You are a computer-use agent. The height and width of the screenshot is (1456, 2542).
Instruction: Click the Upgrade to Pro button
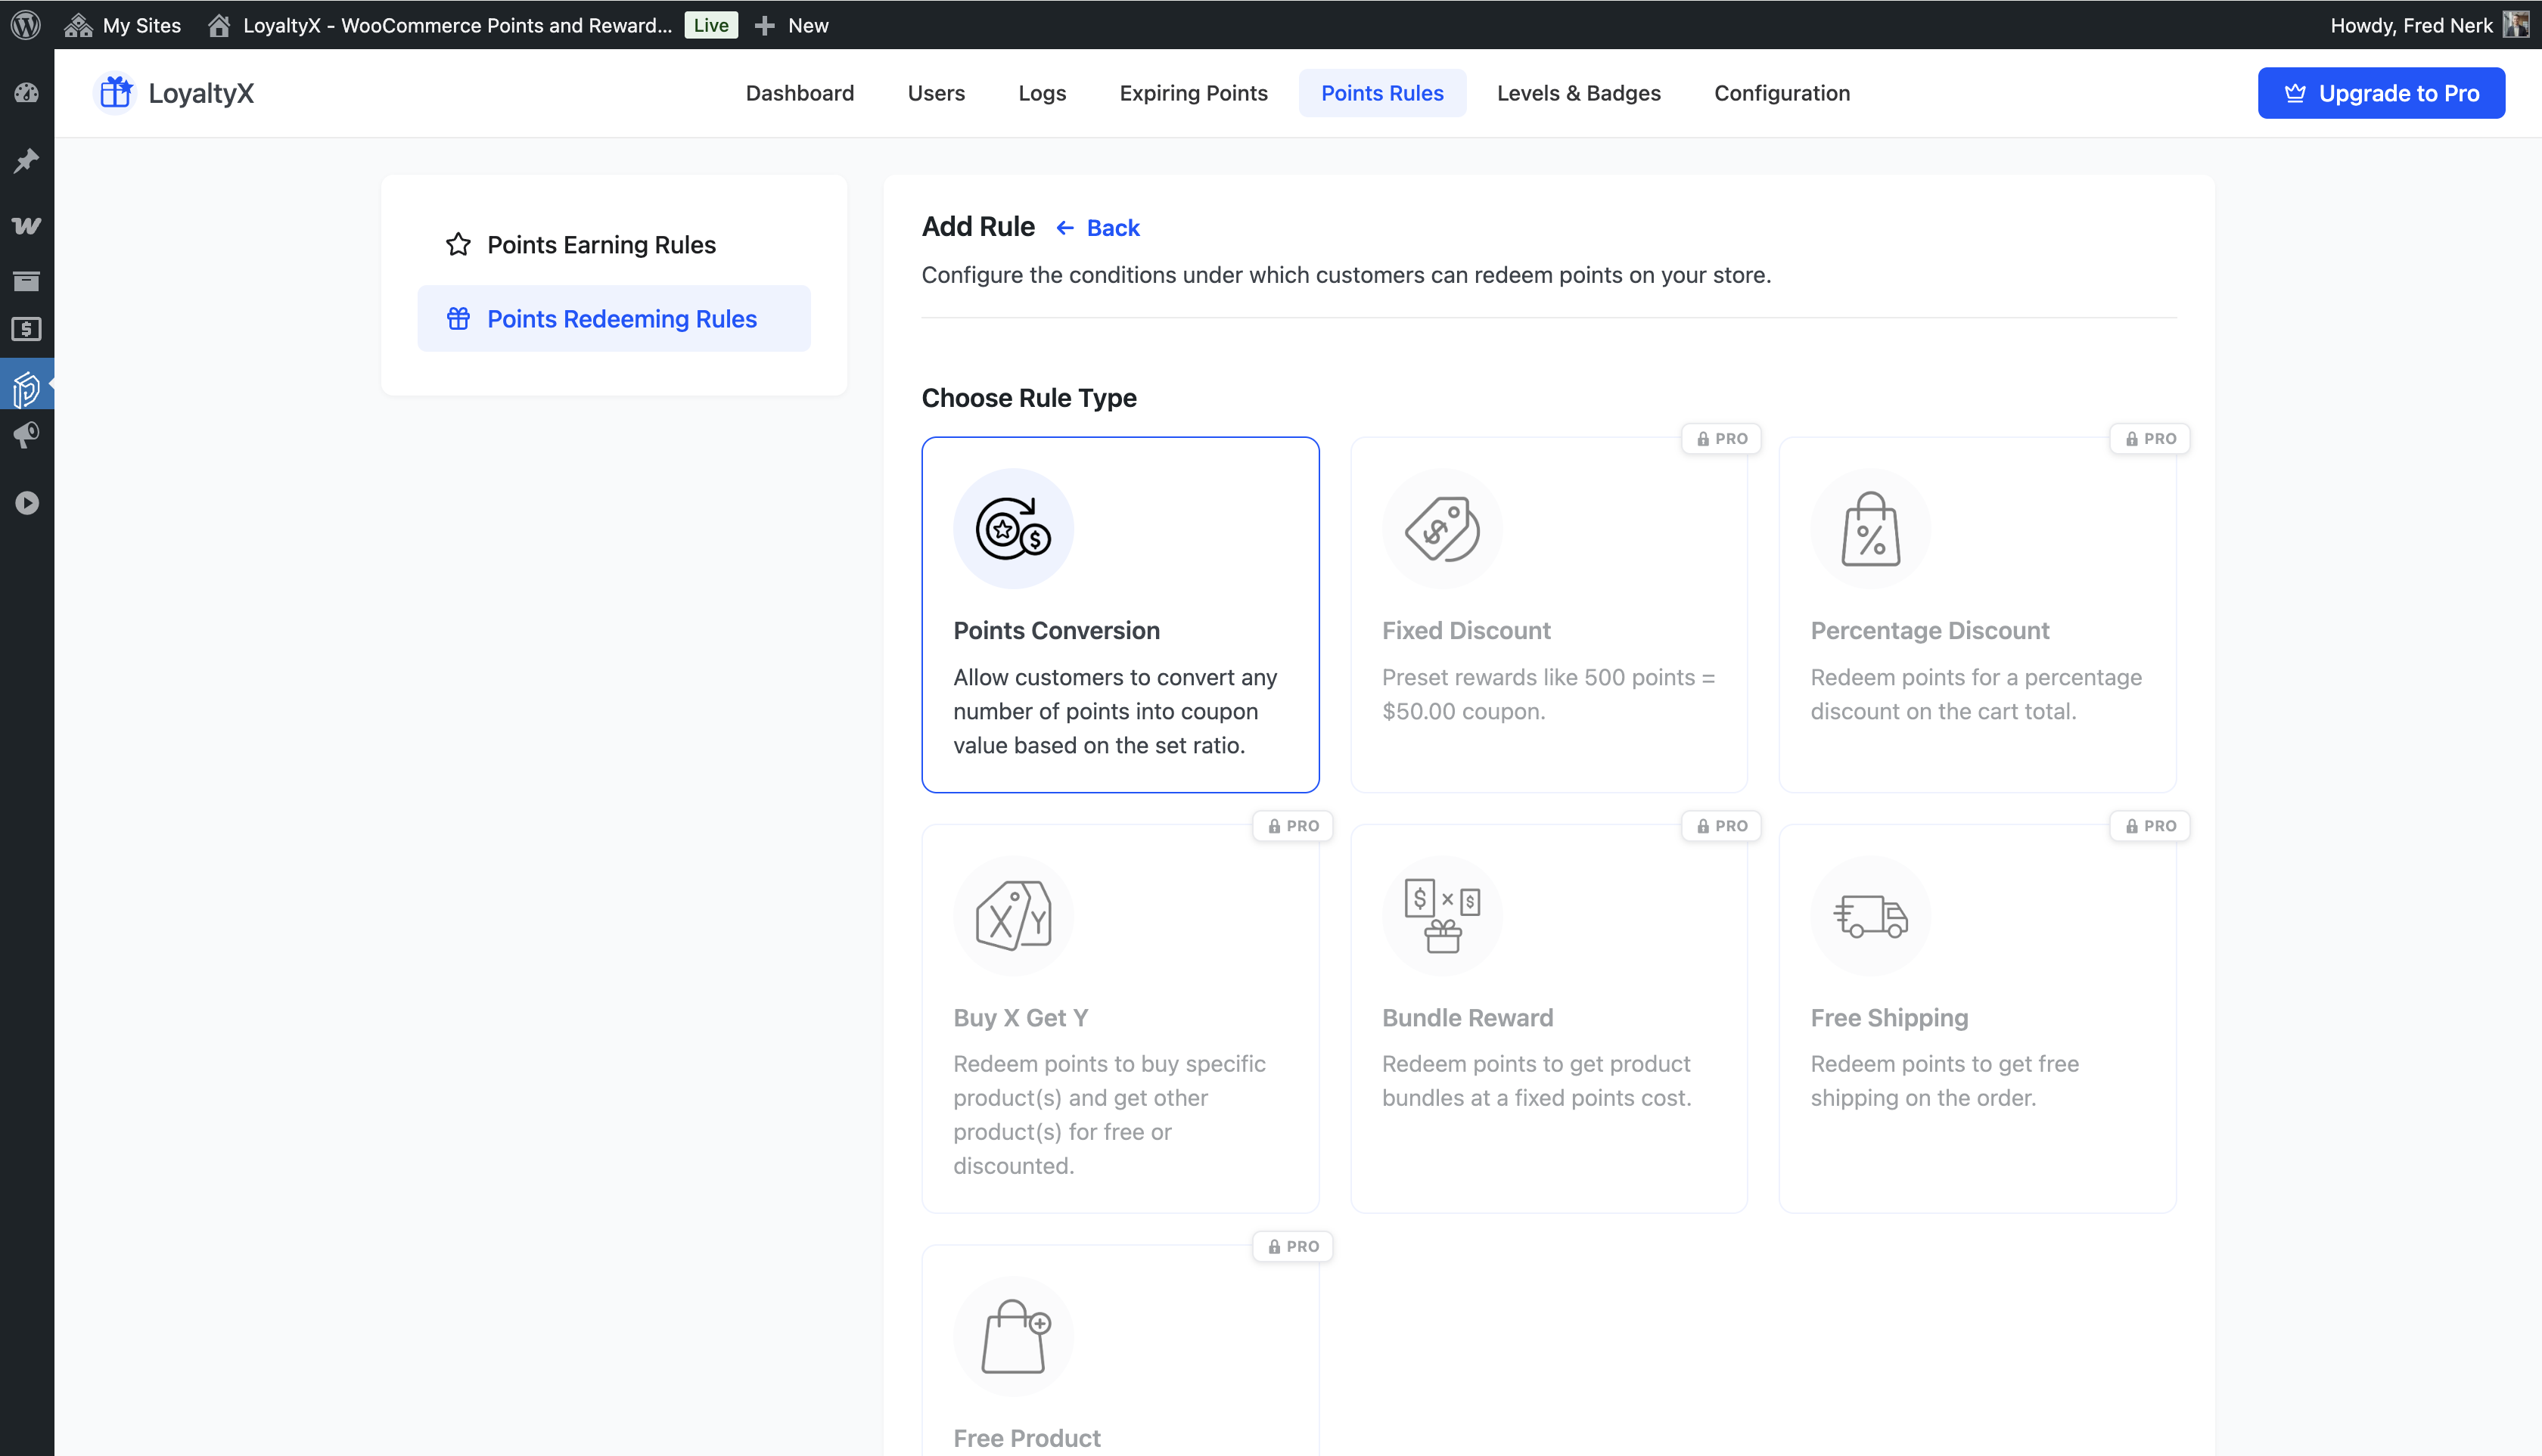click(x=2380, y=93)
